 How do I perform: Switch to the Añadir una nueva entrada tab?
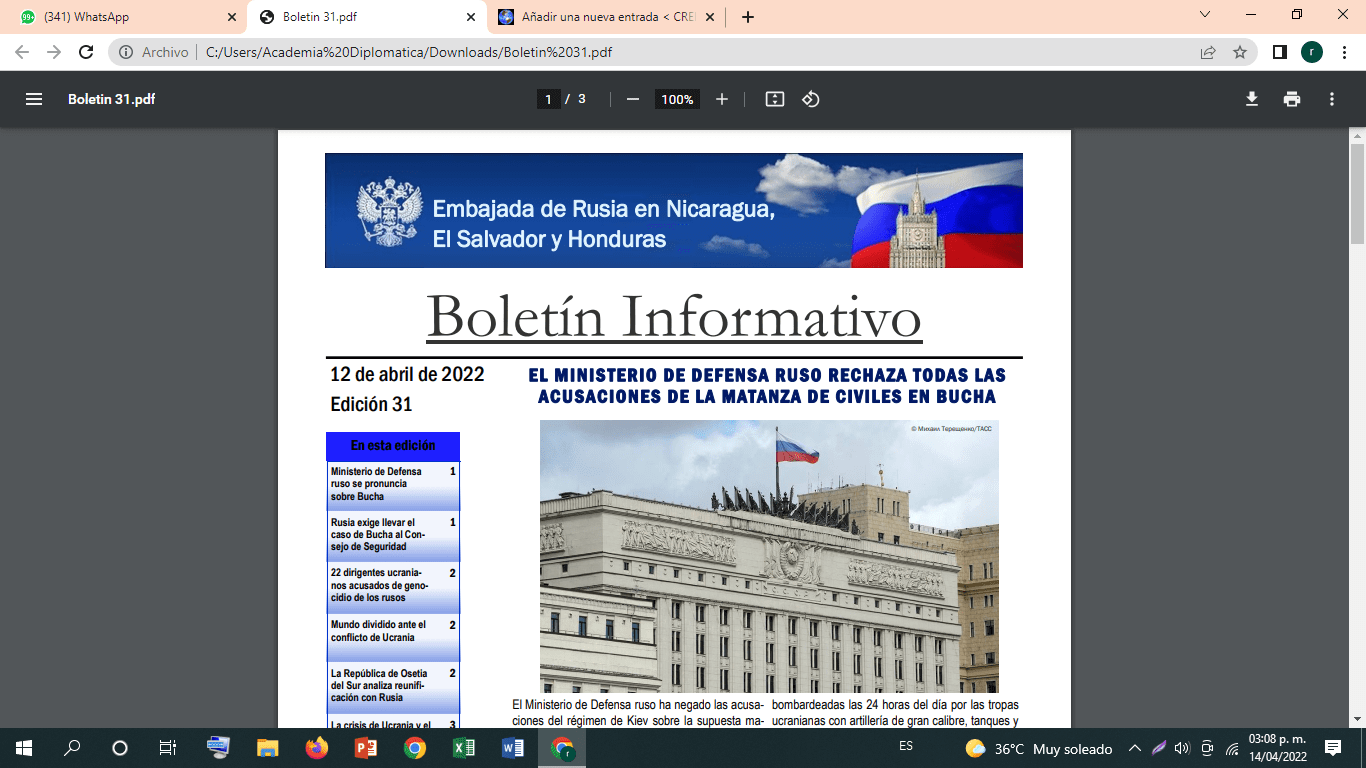[x=605, y=17]
